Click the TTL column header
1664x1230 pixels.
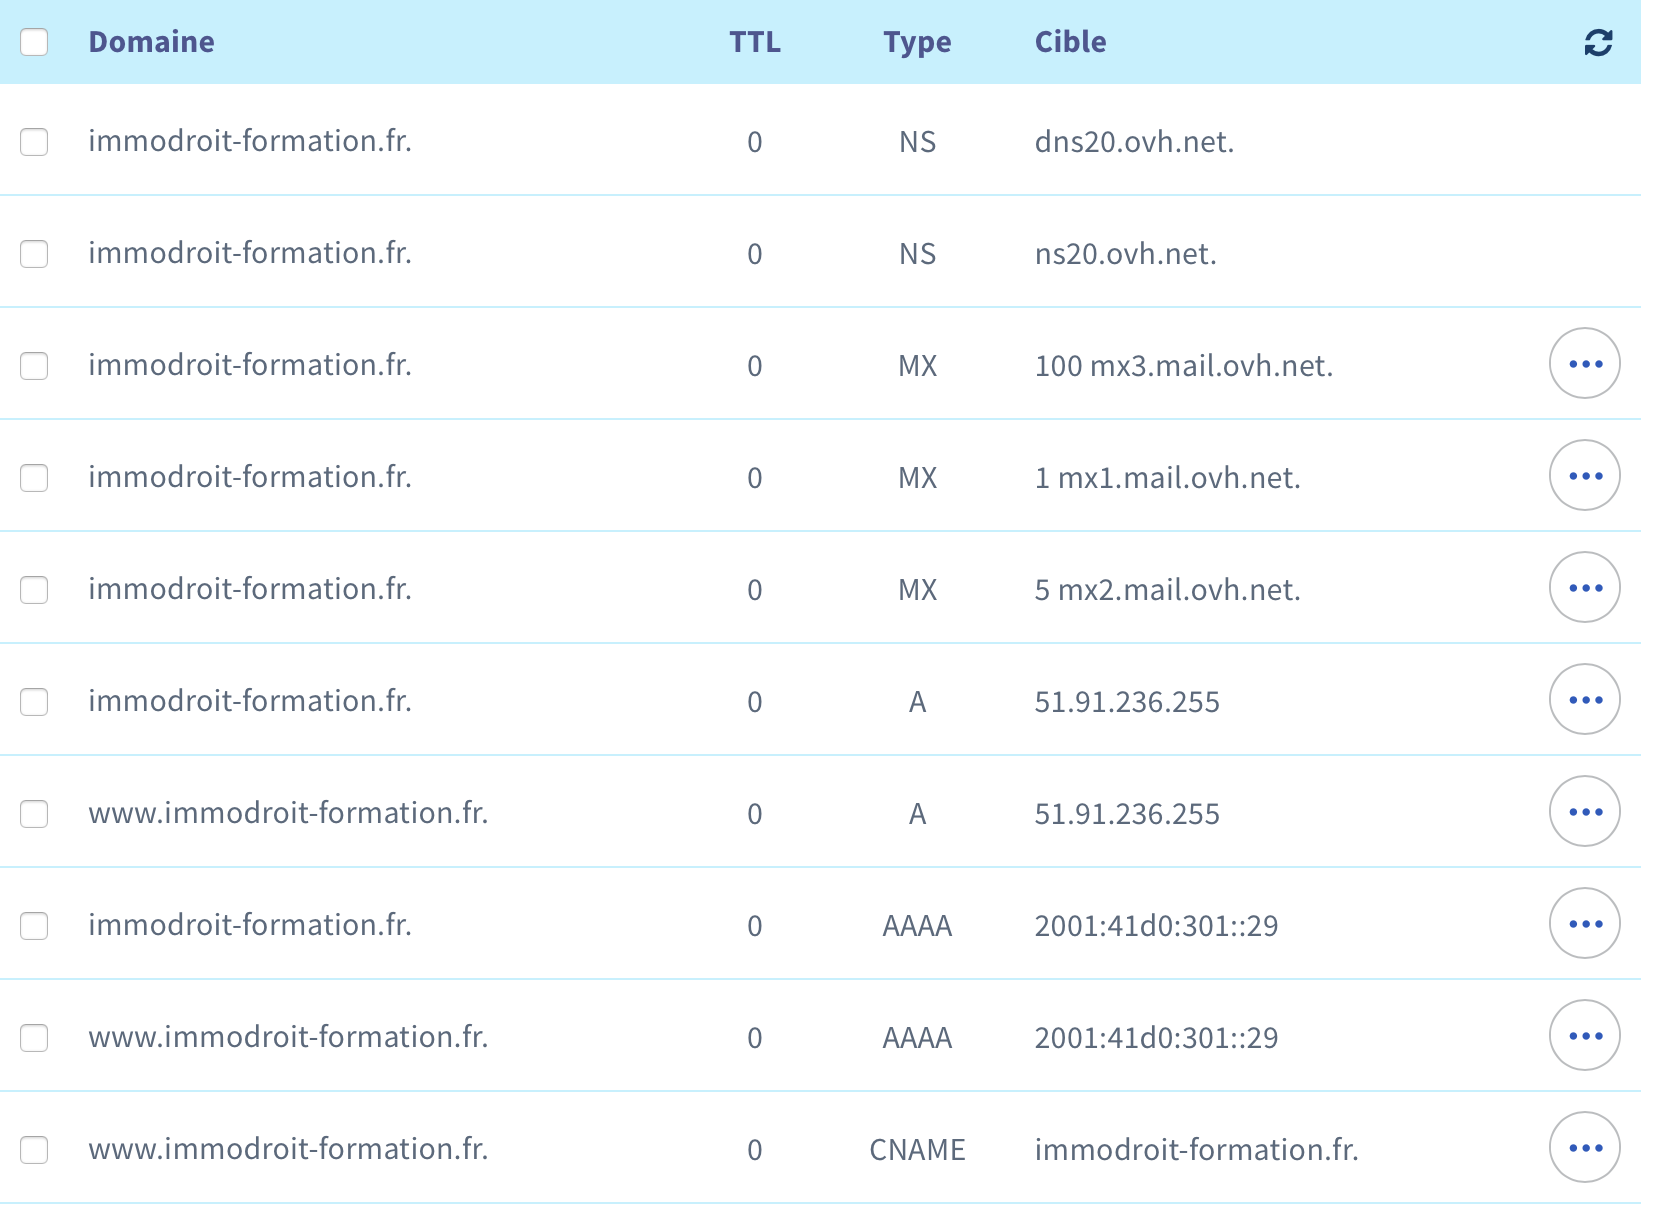754,42
